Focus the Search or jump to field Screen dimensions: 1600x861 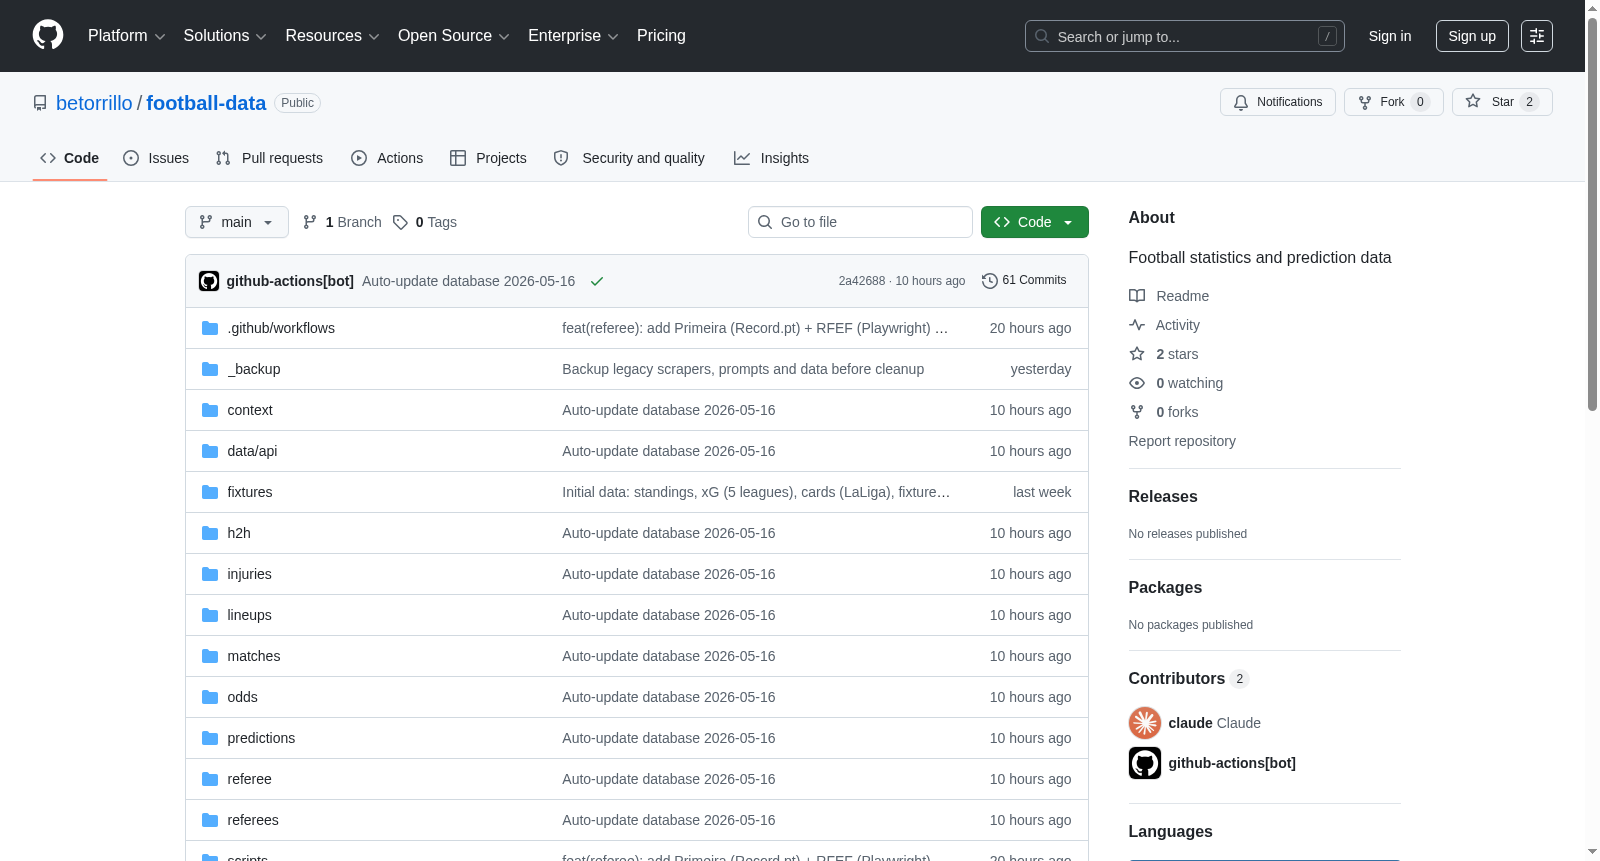coord(1185,36)
